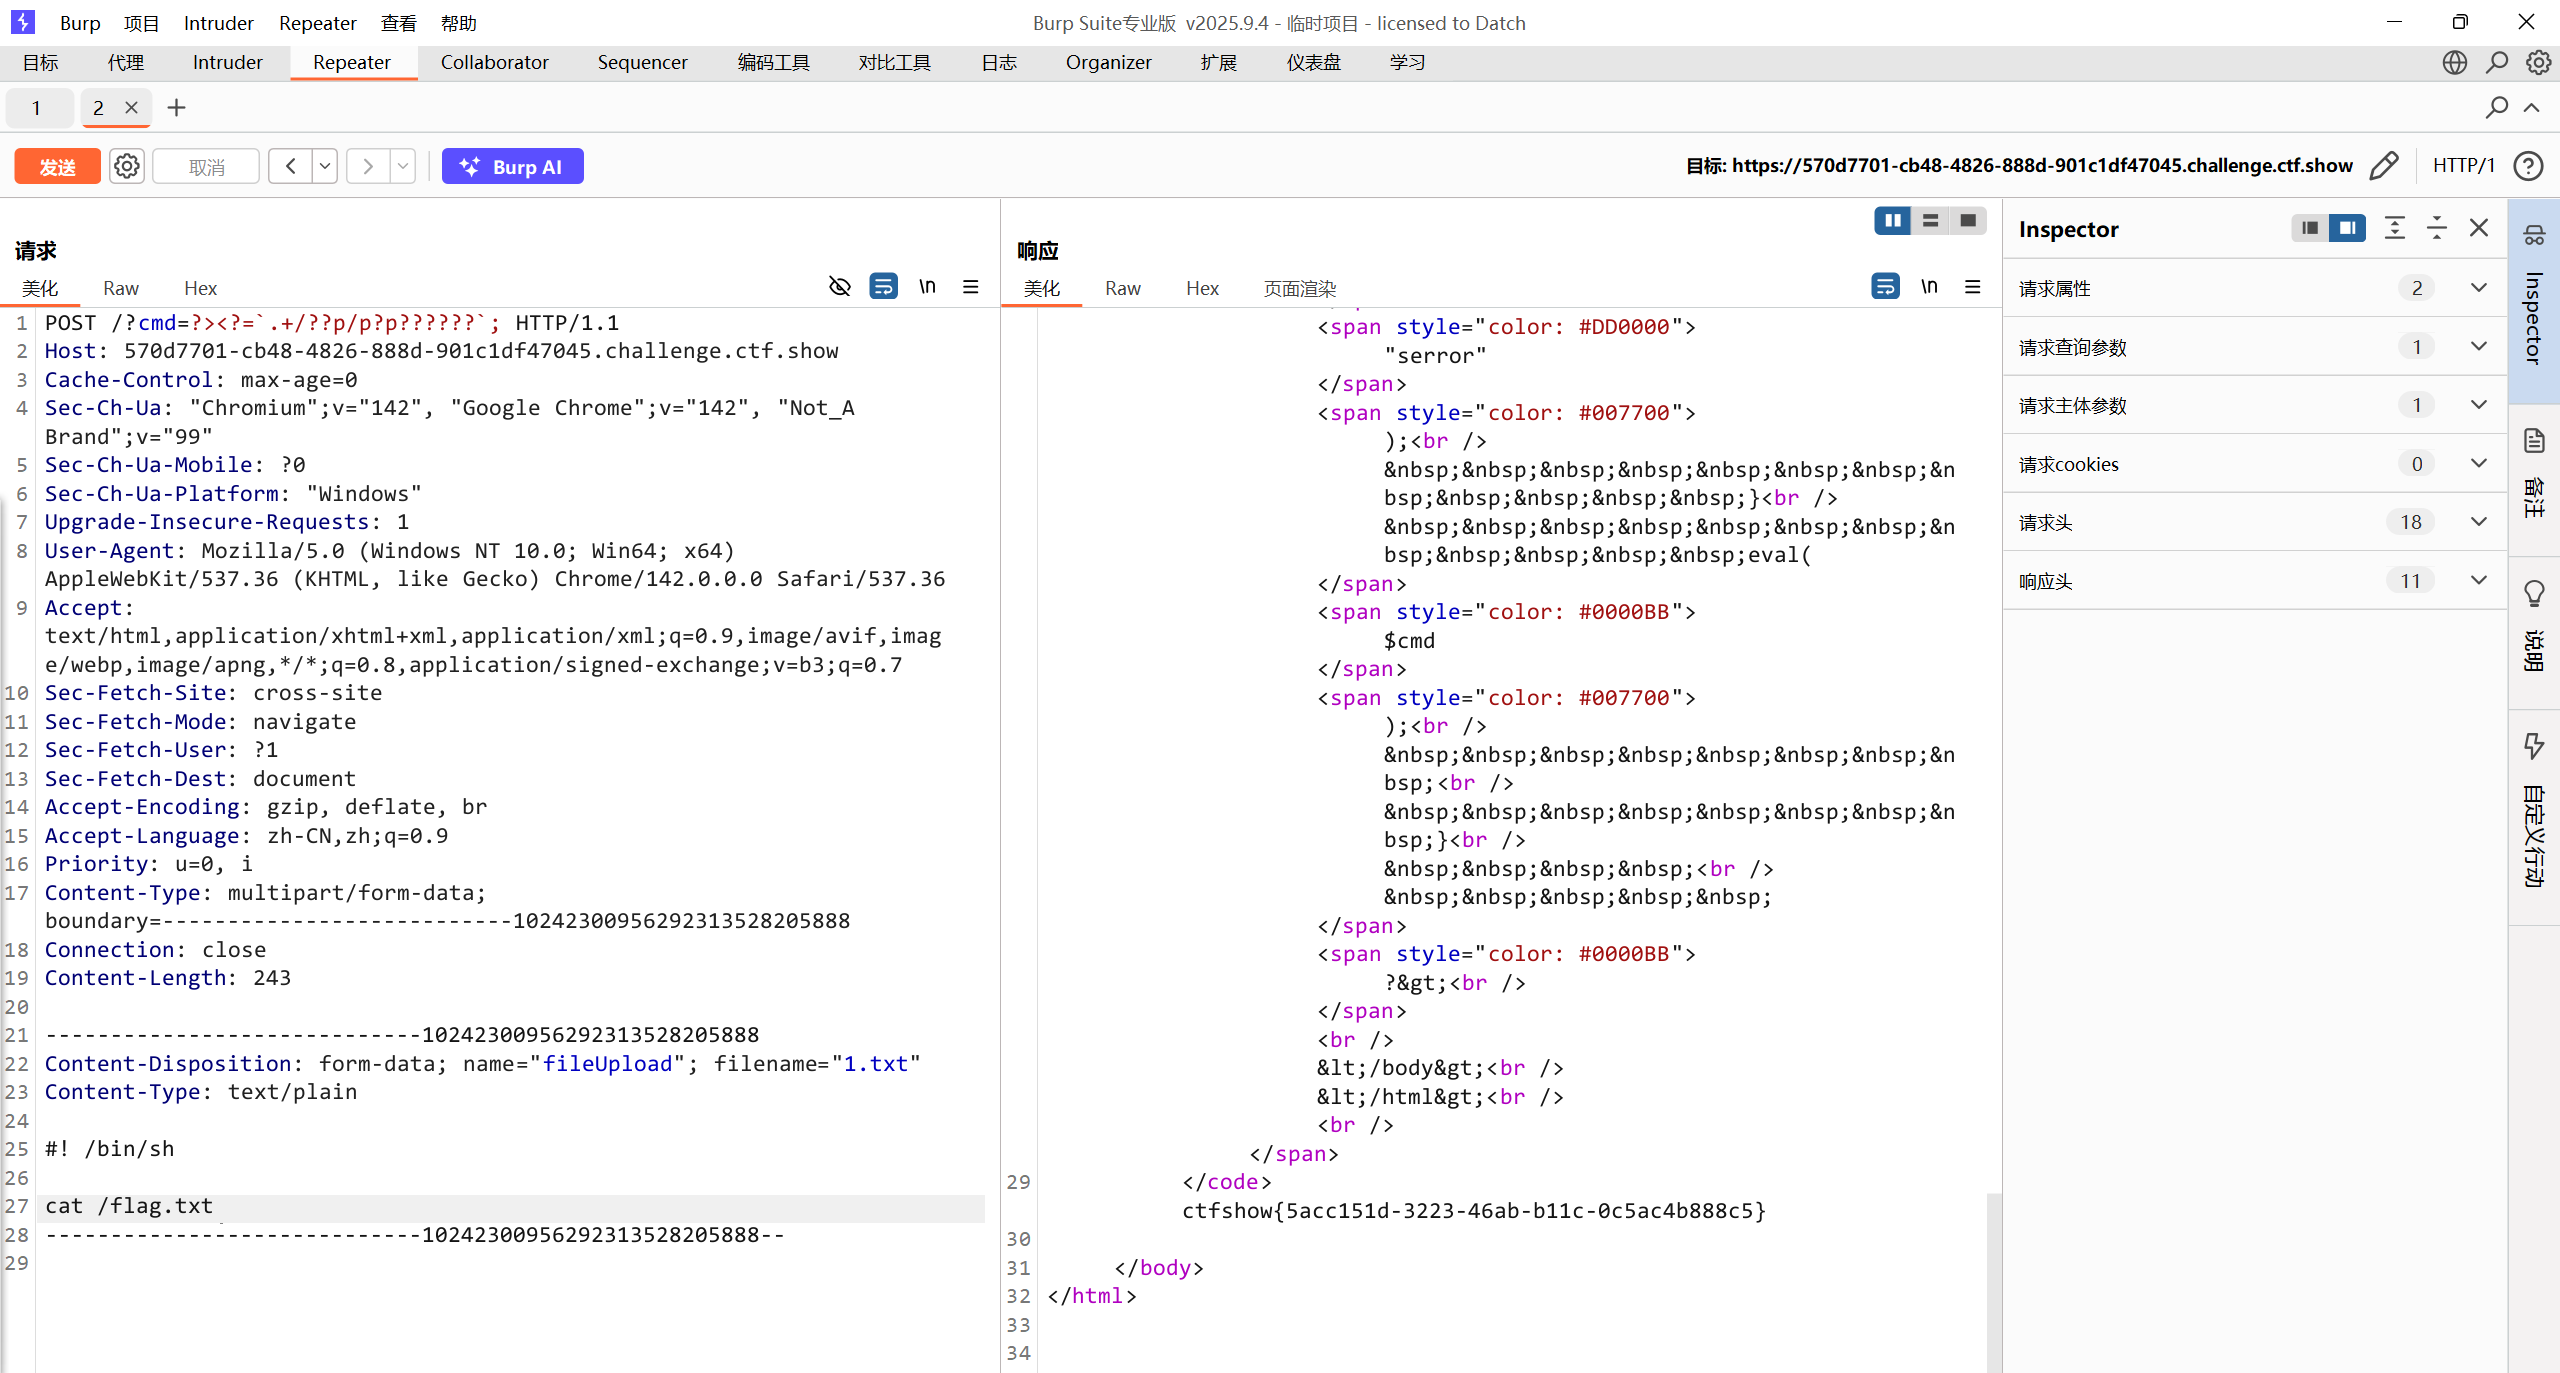Toggle line wrap in response pane

[x=1884, y=287]
